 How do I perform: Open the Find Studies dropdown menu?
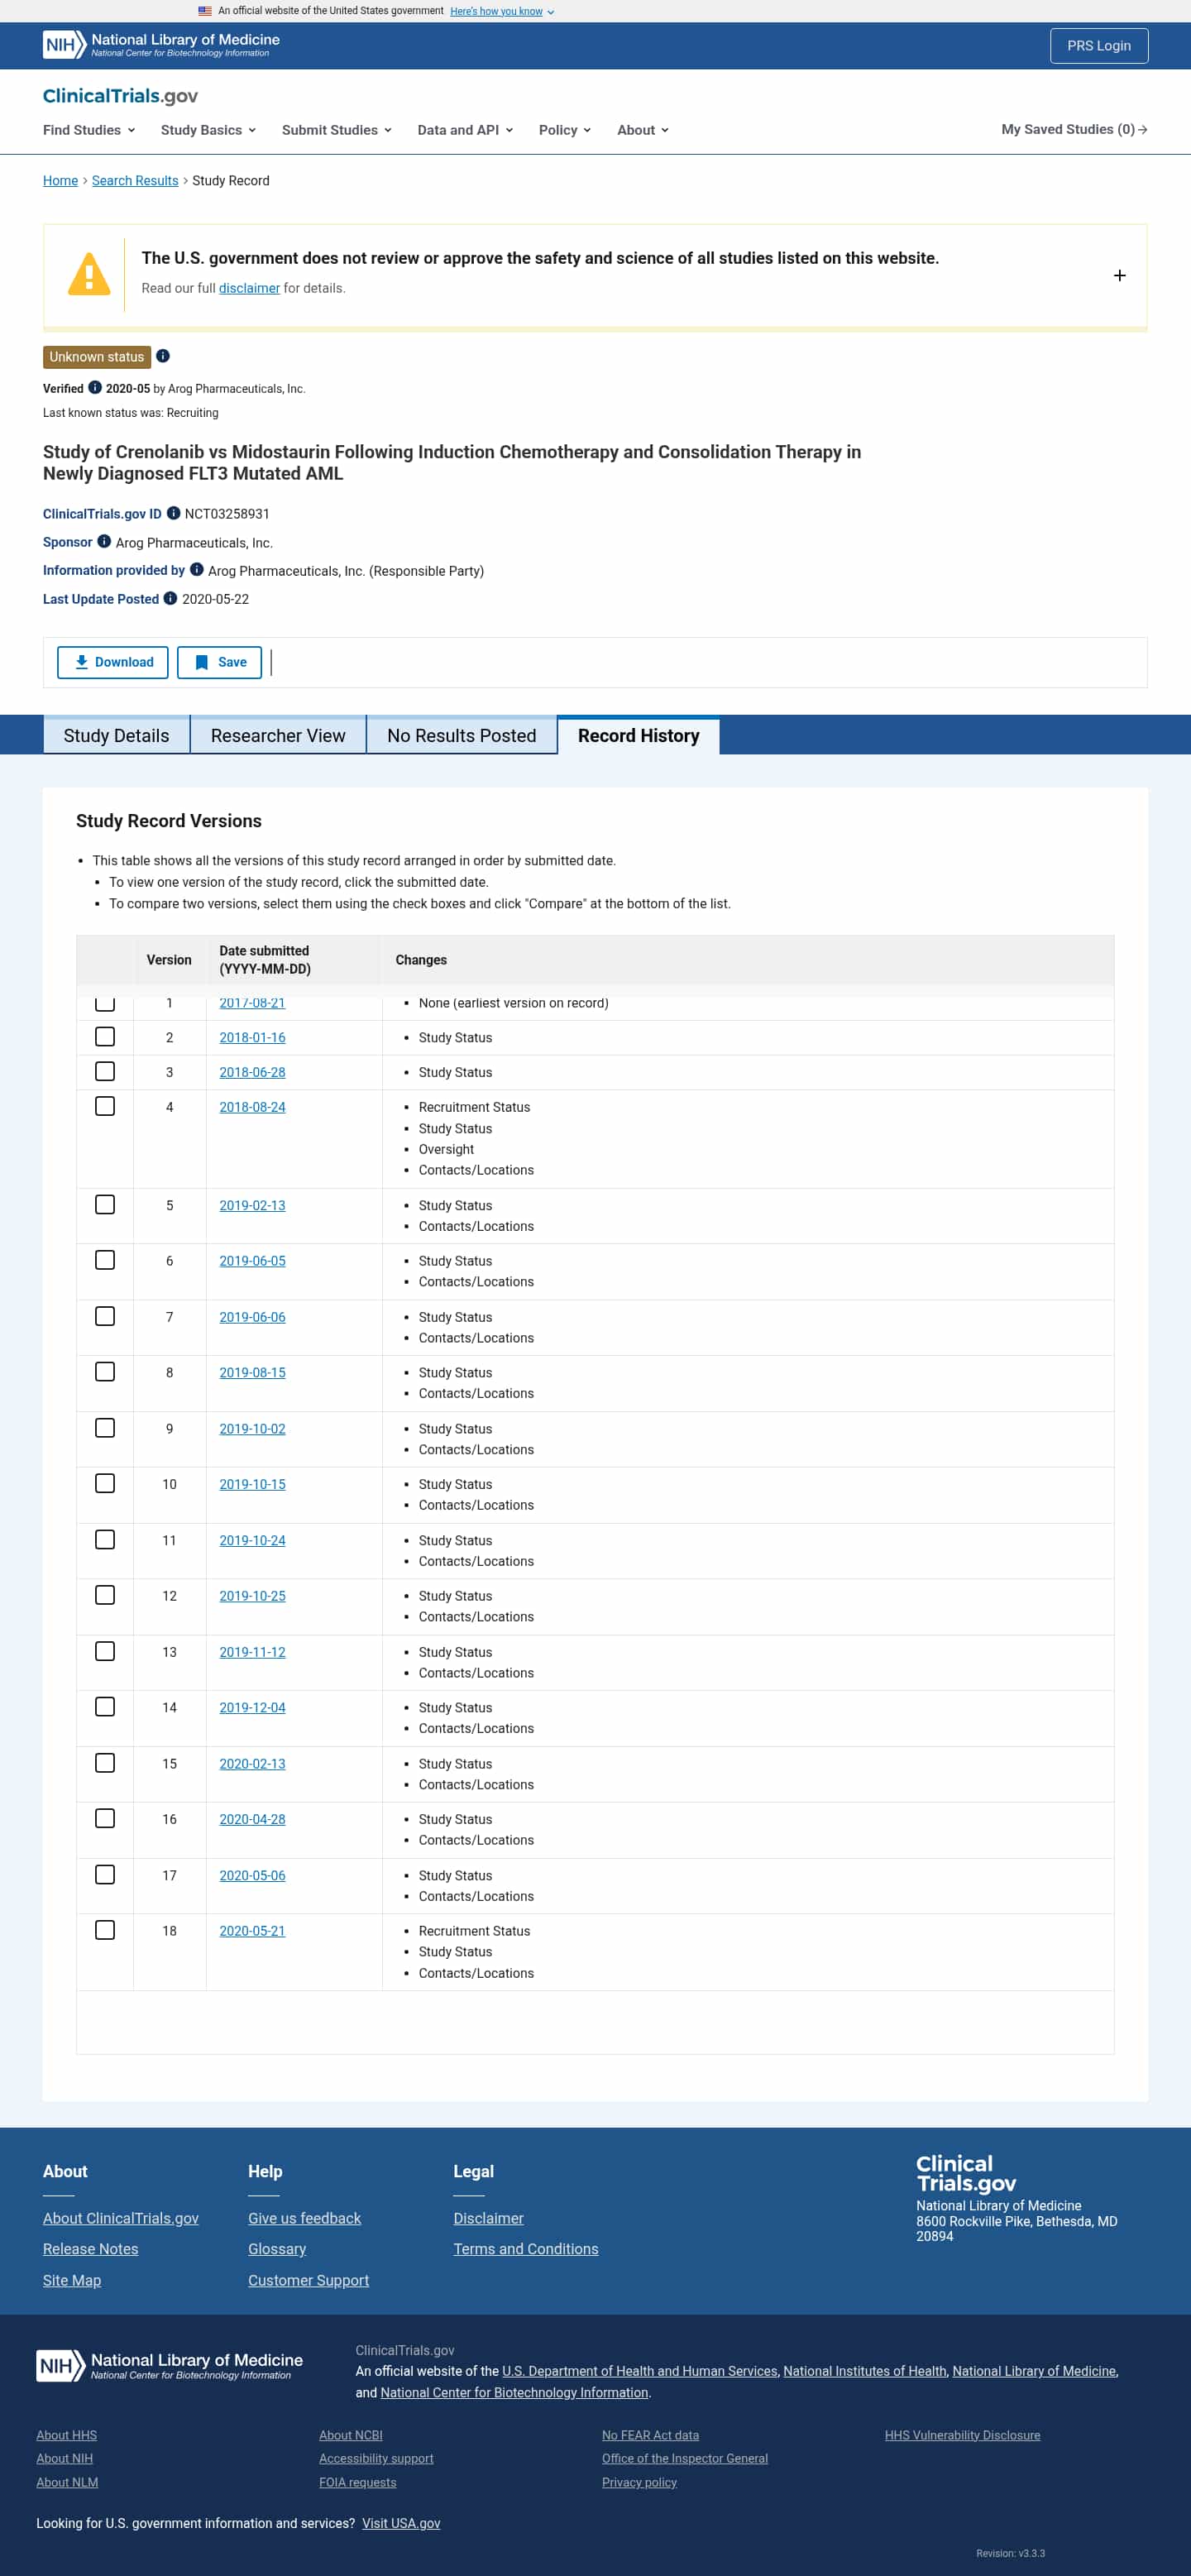[89, 130]
